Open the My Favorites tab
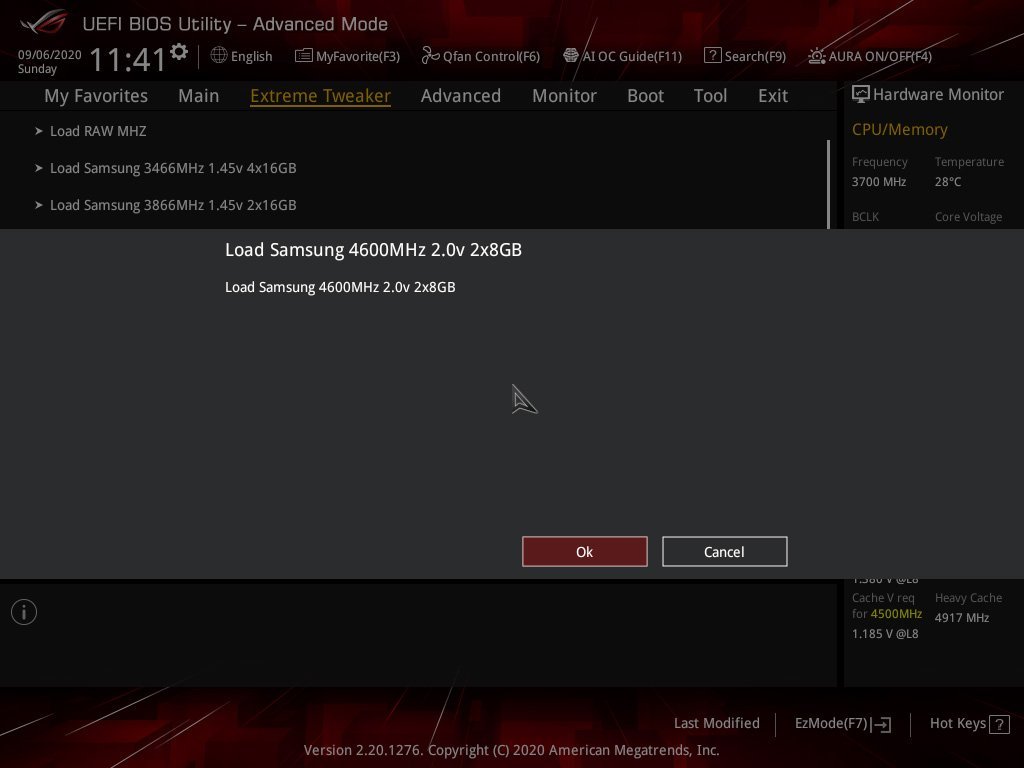 [96, 96]
